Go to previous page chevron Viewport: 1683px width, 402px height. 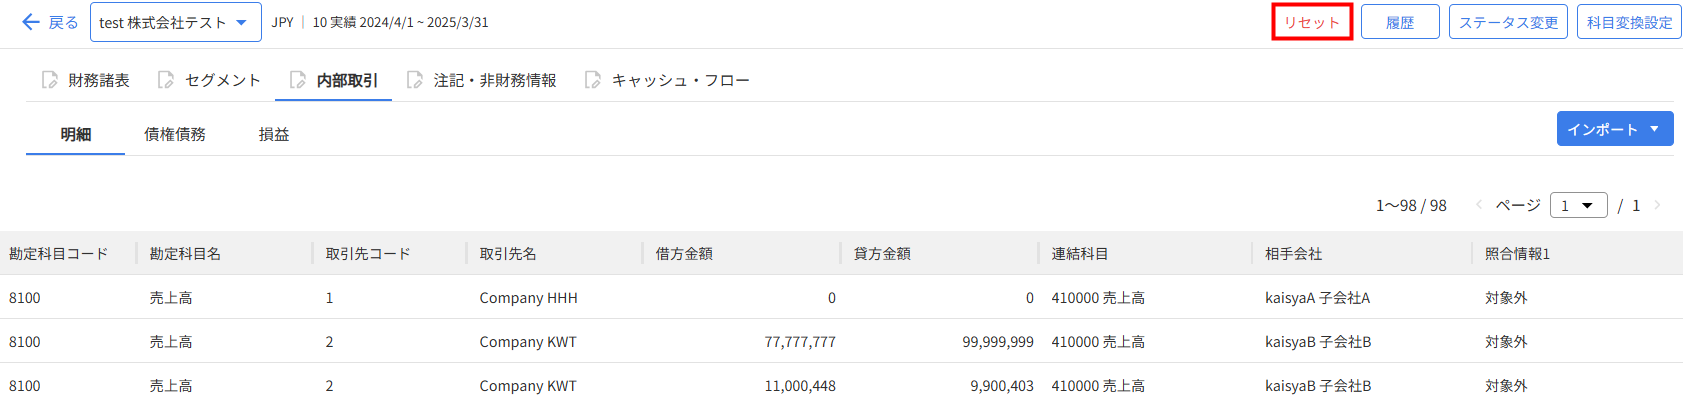pos(1479,205)
